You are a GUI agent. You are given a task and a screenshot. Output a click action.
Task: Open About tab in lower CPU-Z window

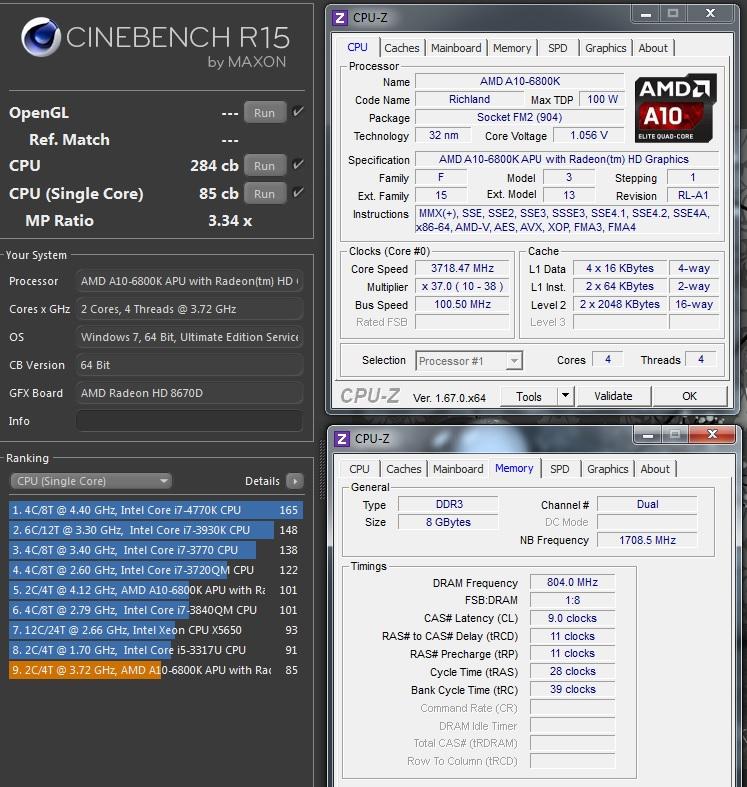coord(655,469)
